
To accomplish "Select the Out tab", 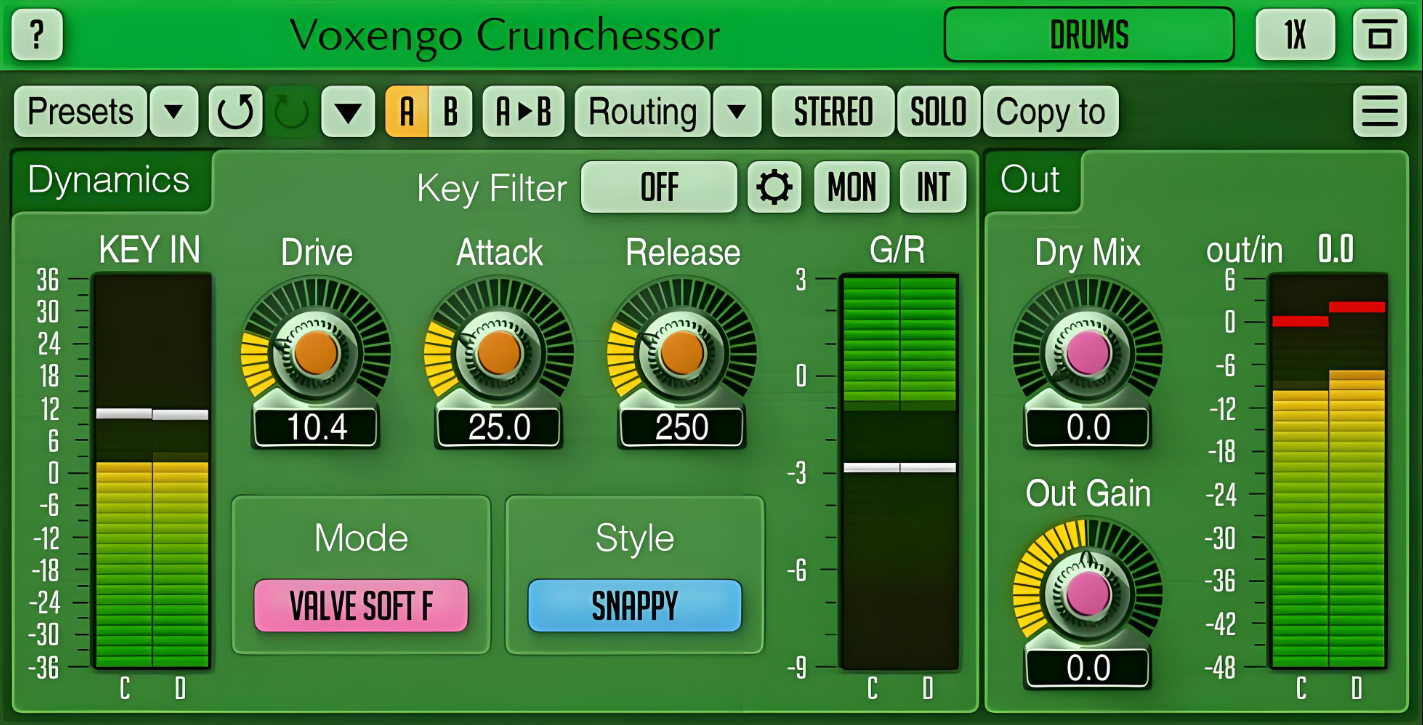I will point(1031,180).
